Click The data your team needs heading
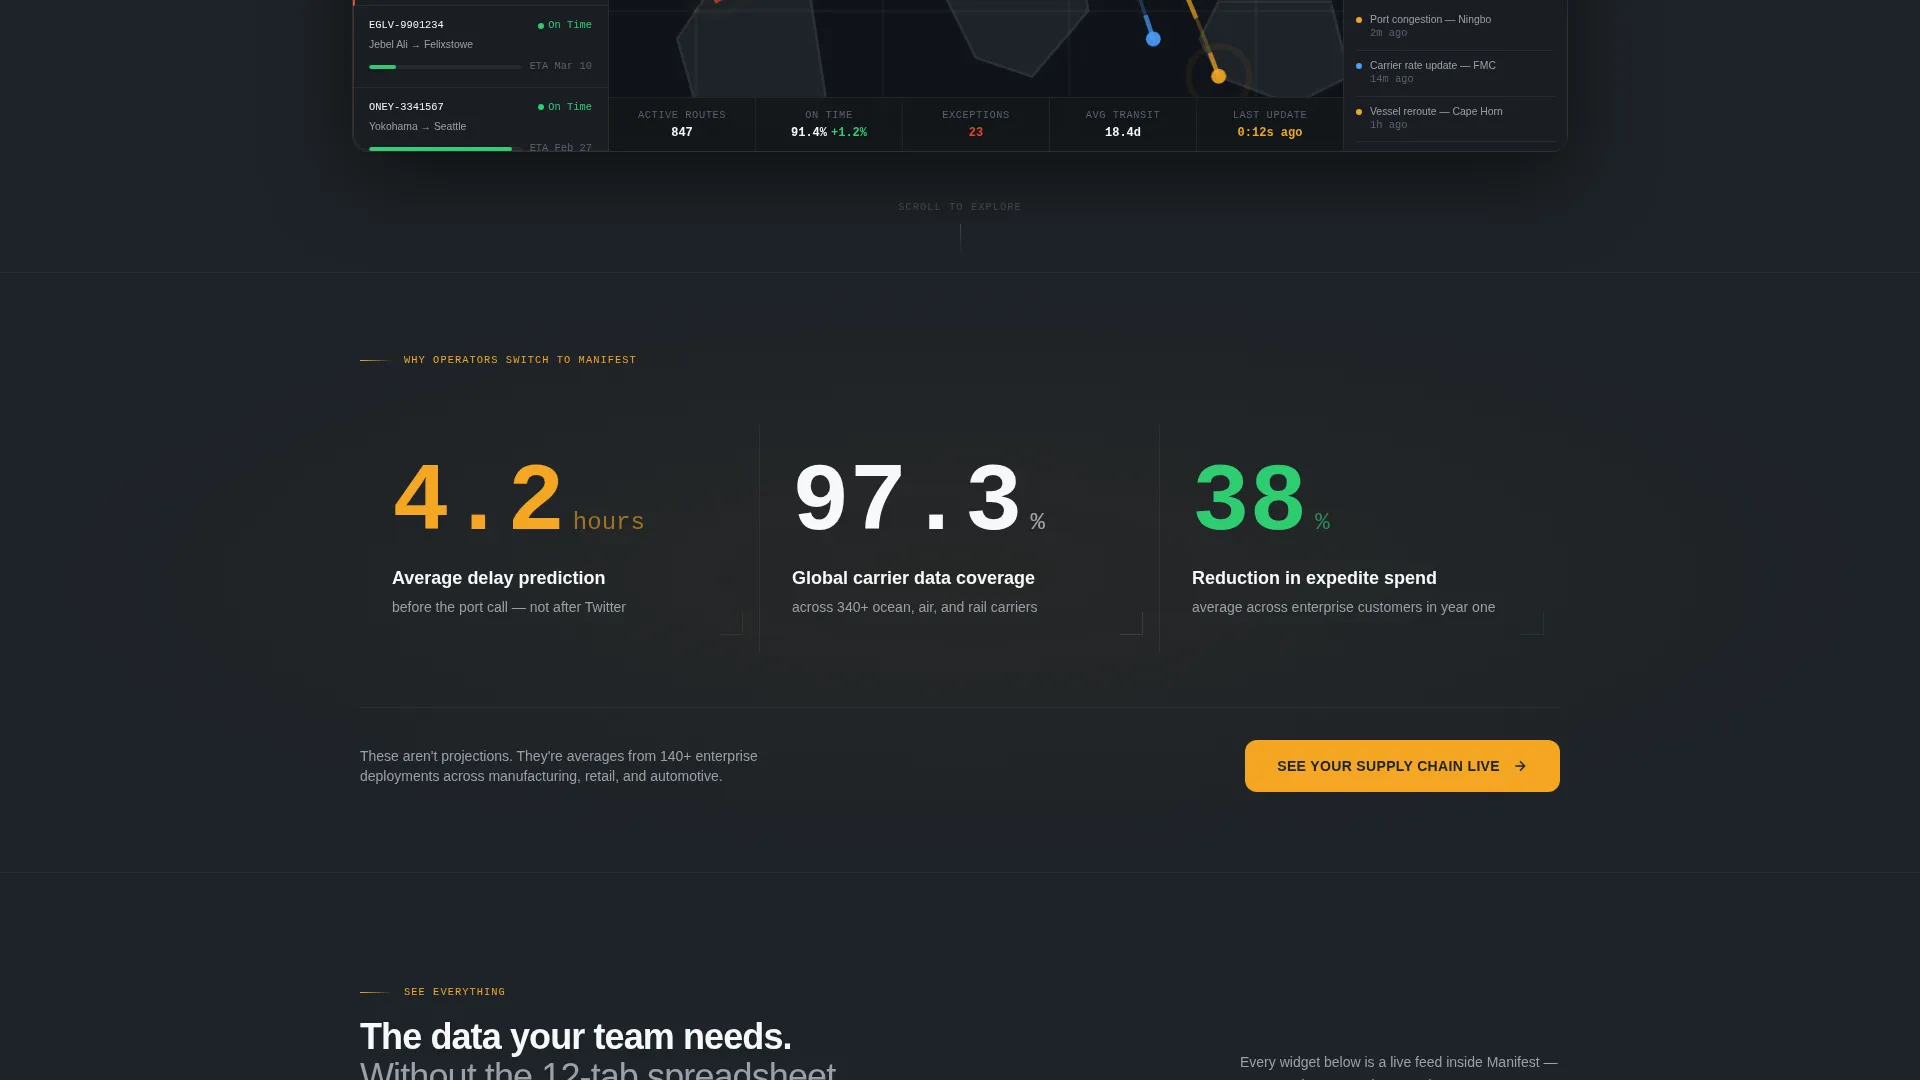The width and height of the screenshot is (1920, 1080). pyautogui.click(x=576, y=1037)
